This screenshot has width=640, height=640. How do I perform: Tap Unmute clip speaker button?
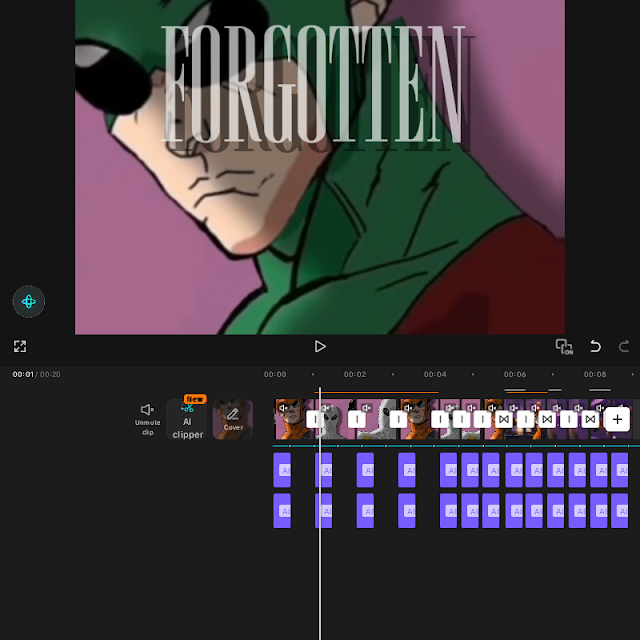tap(147, 419)
